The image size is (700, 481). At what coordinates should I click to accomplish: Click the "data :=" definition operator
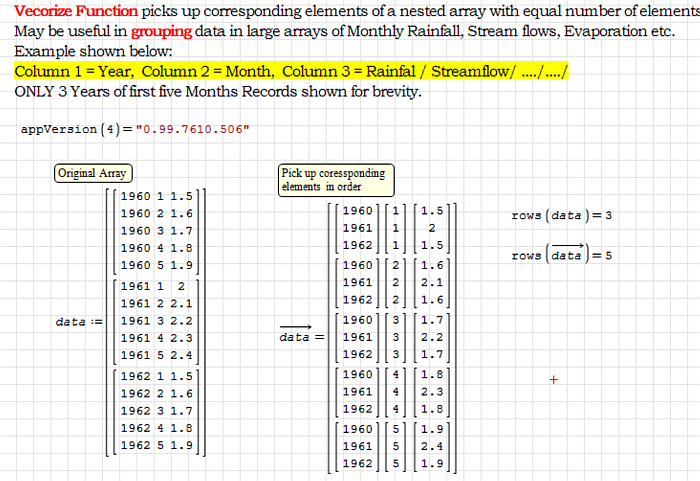pos(76,321)
